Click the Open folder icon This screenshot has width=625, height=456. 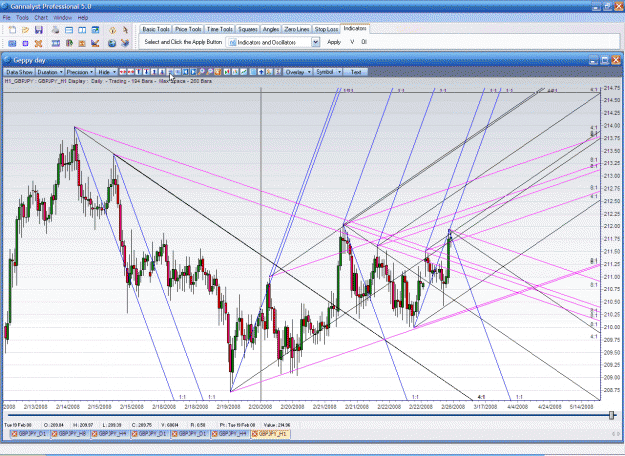[26, 30]
